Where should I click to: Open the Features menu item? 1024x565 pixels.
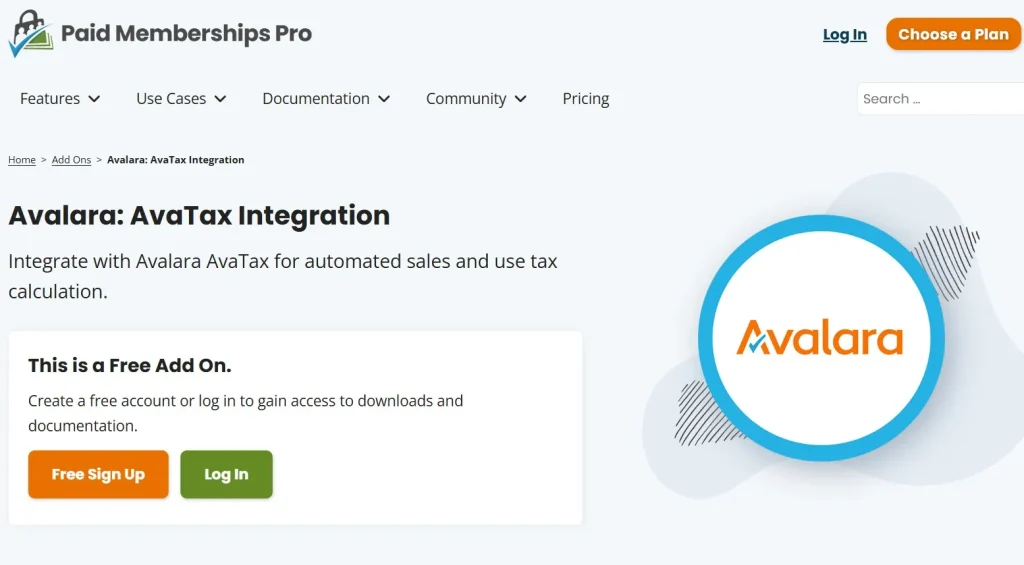click(x=50, y=99)
